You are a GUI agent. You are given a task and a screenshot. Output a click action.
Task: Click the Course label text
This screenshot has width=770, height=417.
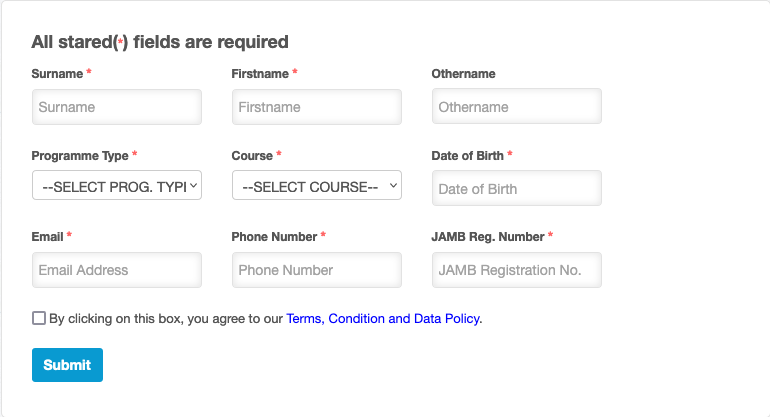(x=252, y=156)
